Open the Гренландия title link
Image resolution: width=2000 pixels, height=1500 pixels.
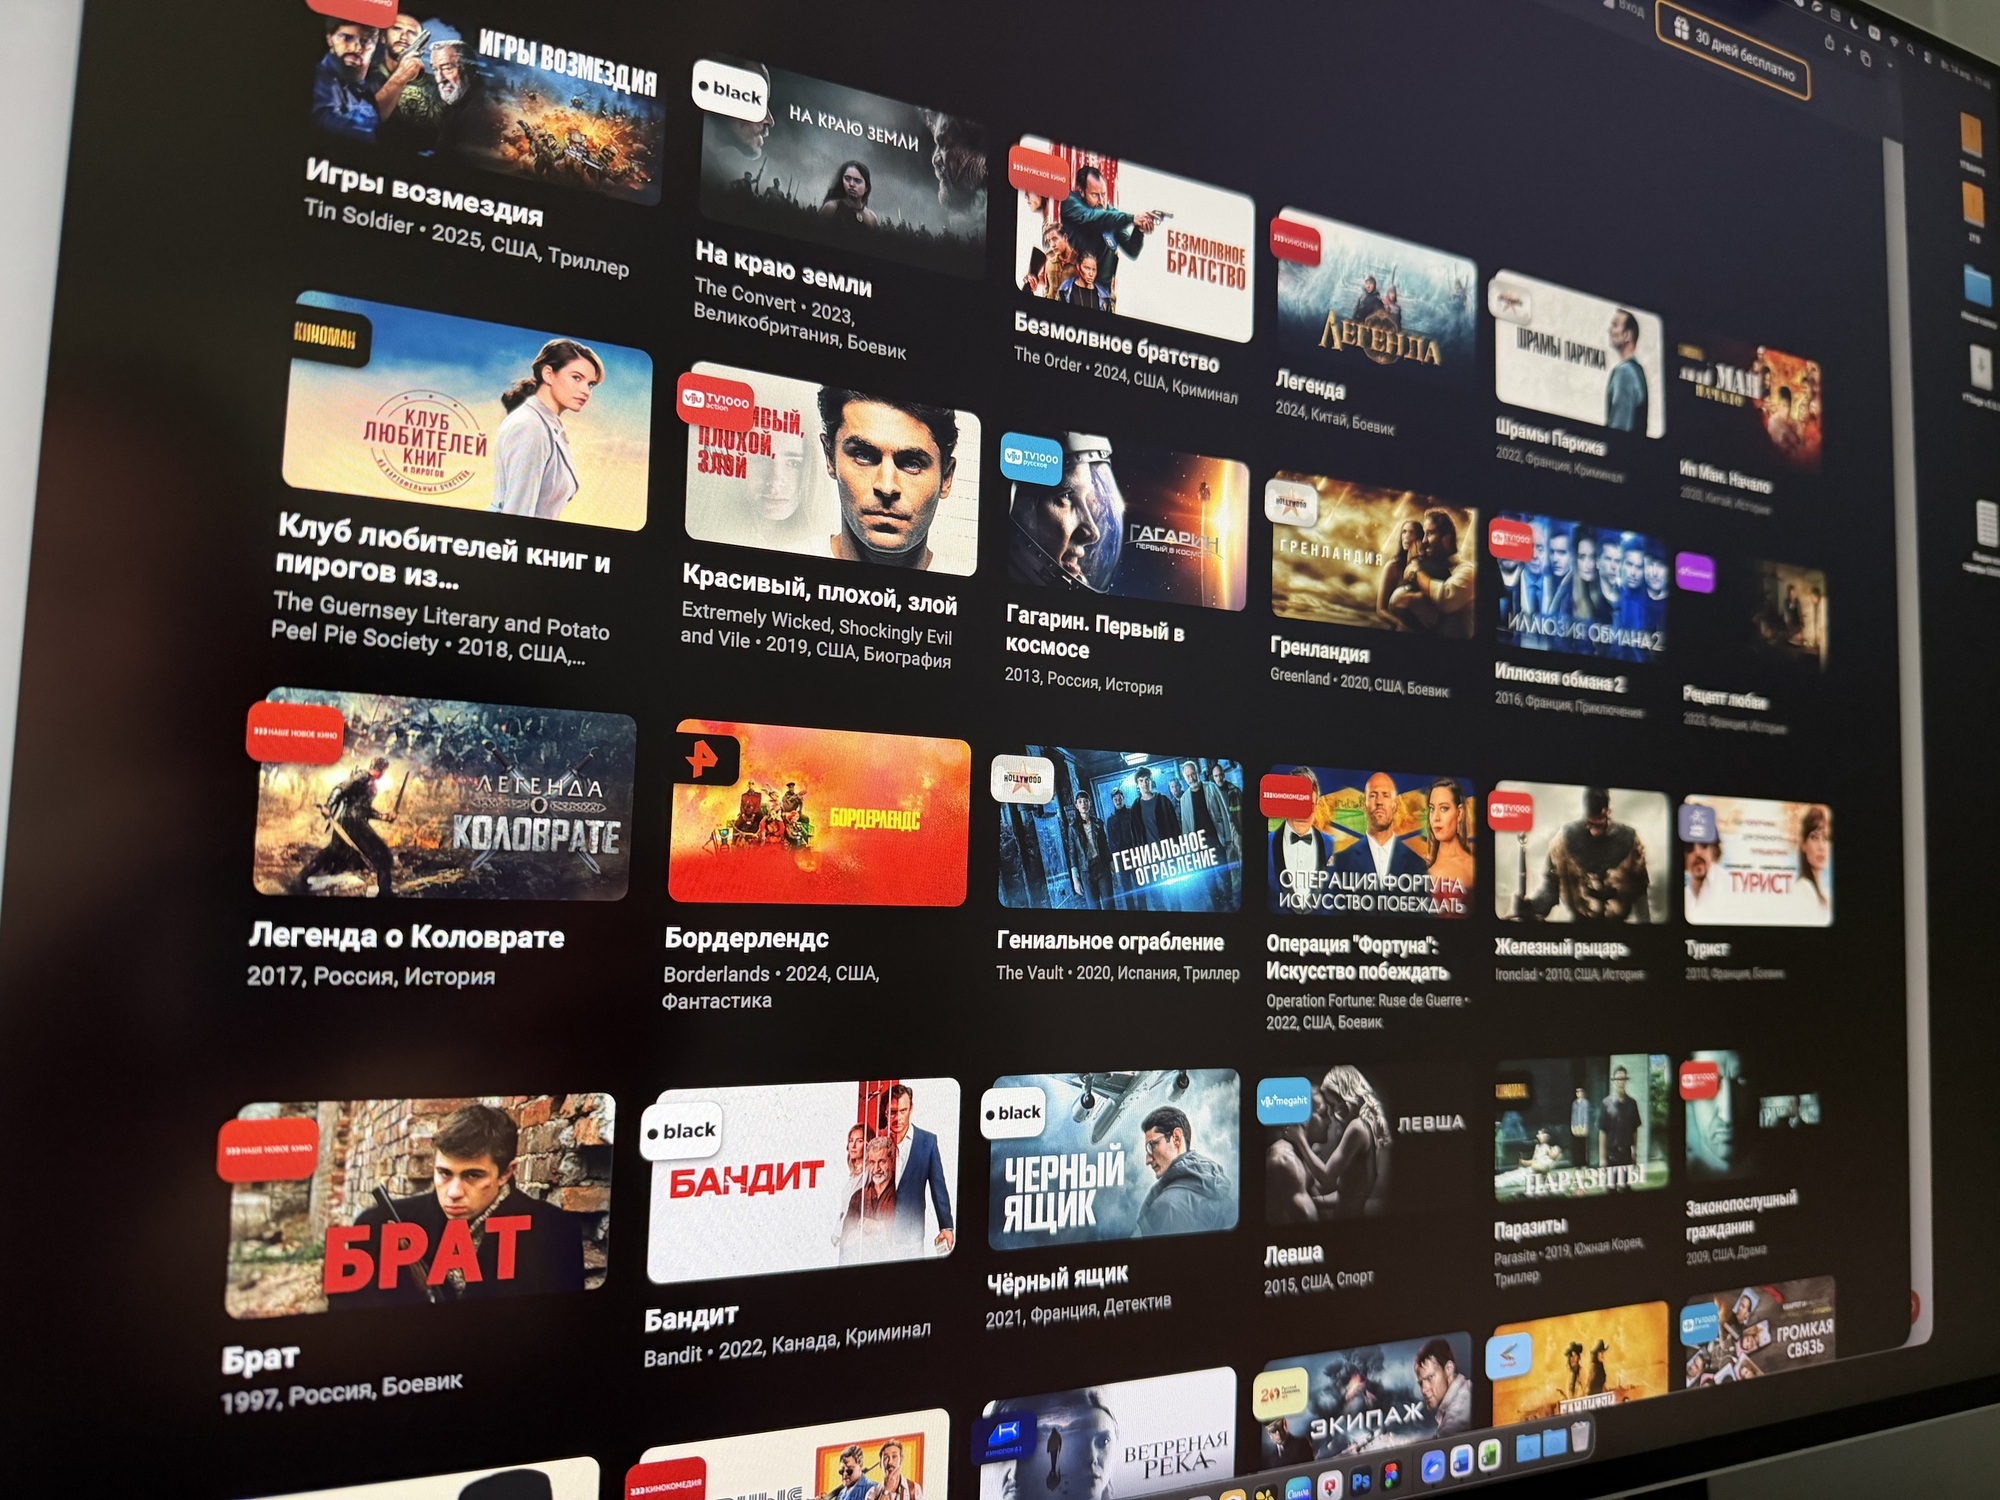click(1319, 649)
